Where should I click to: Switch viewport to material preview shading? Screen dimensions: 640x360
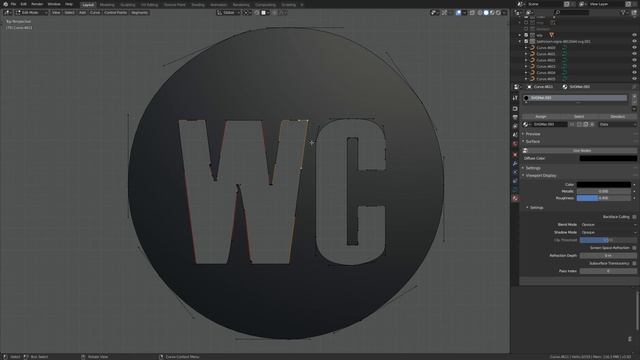492,13
